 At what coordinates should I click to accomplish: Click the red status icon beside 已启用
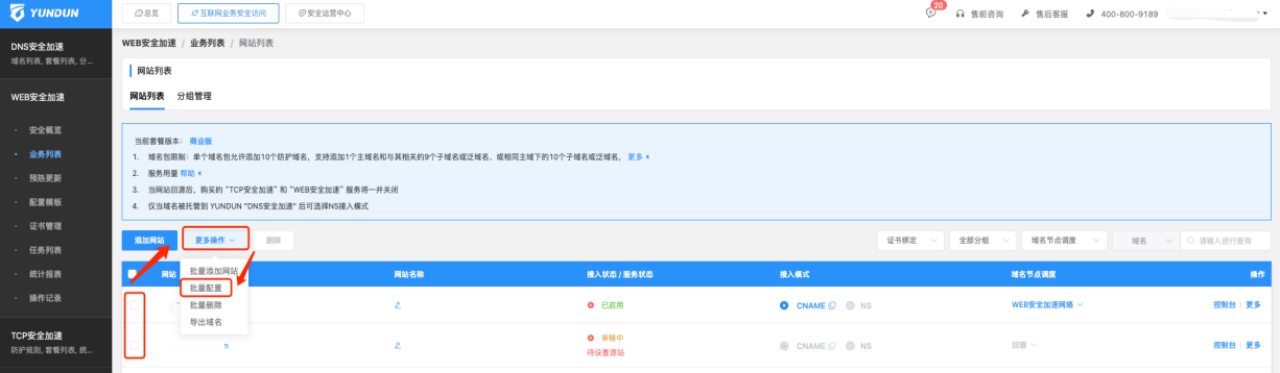[x=591, y=304]
